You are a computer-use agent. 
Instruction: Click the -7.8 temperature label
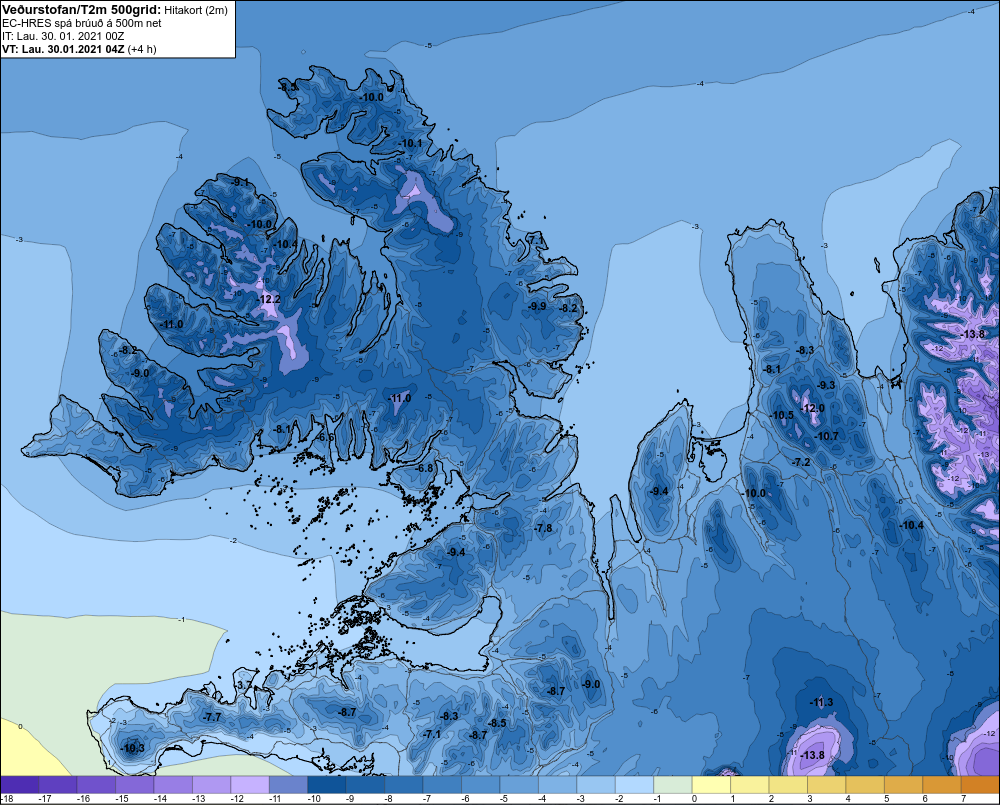click(x=544, y=528)
